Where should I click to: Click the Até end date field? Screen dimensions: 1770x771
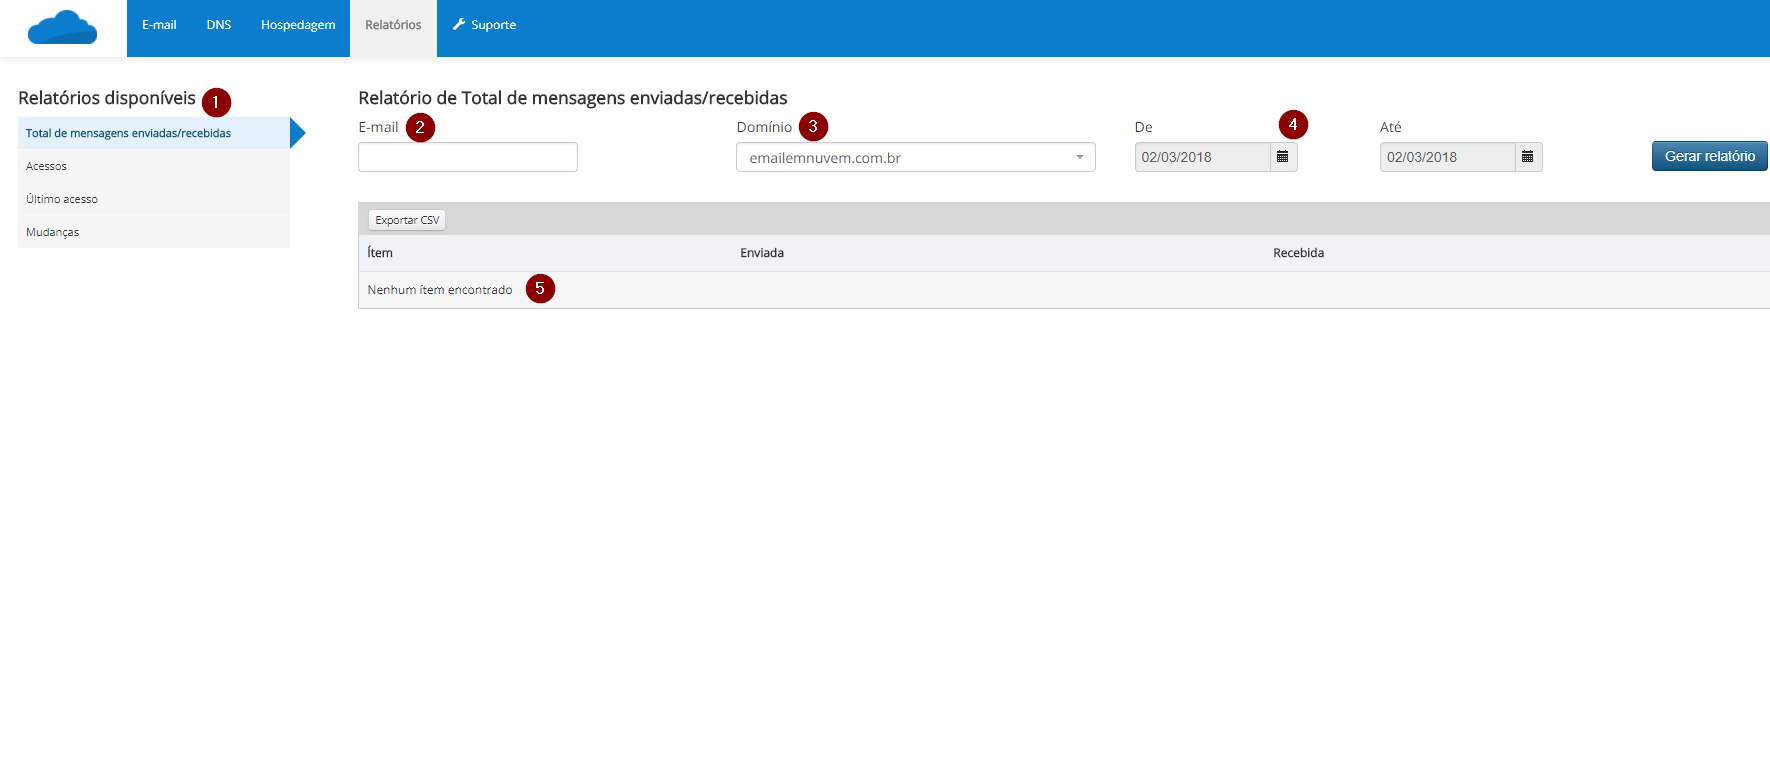pos(1447,157)
